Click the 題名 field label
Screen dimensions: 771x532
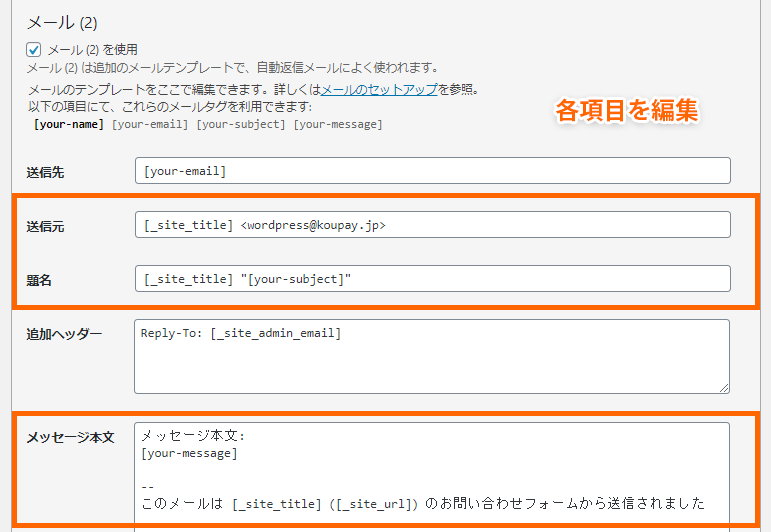click(39, 280)
